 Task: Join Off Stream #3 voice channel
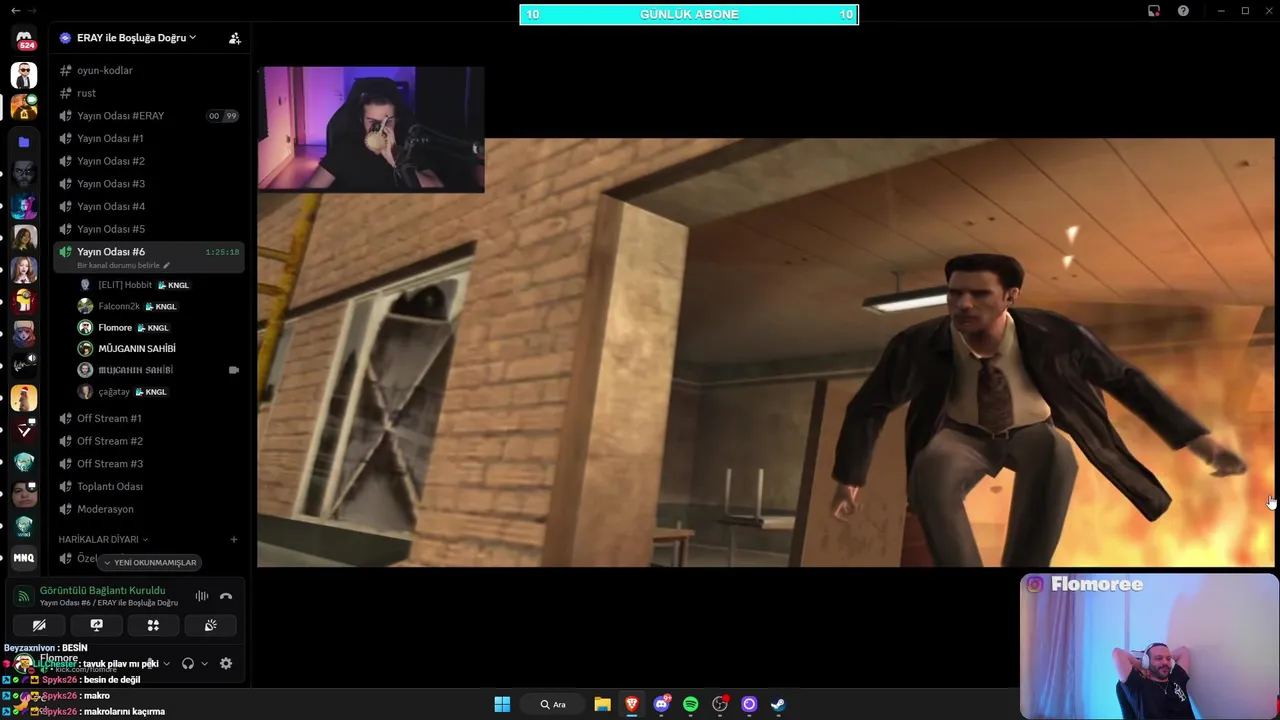pyautogui.click(x=150, y=464)
